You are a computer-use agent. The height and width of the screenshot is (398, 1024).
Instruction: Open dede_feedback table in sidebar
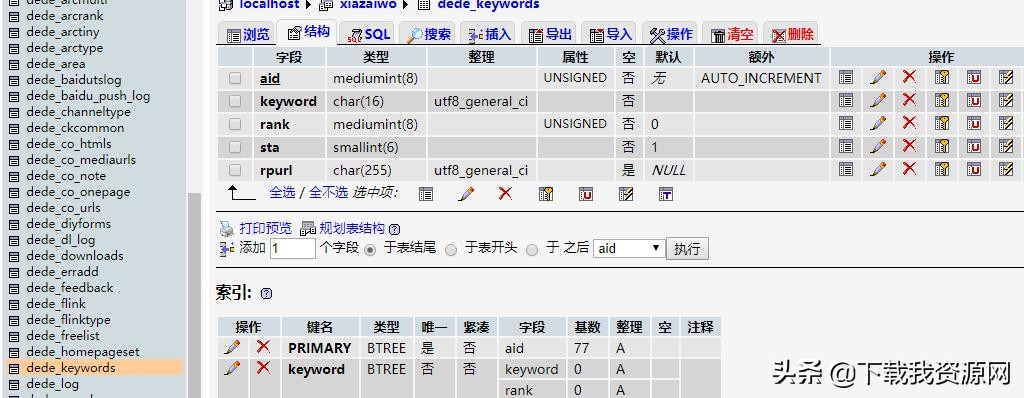tap(70, 288)
